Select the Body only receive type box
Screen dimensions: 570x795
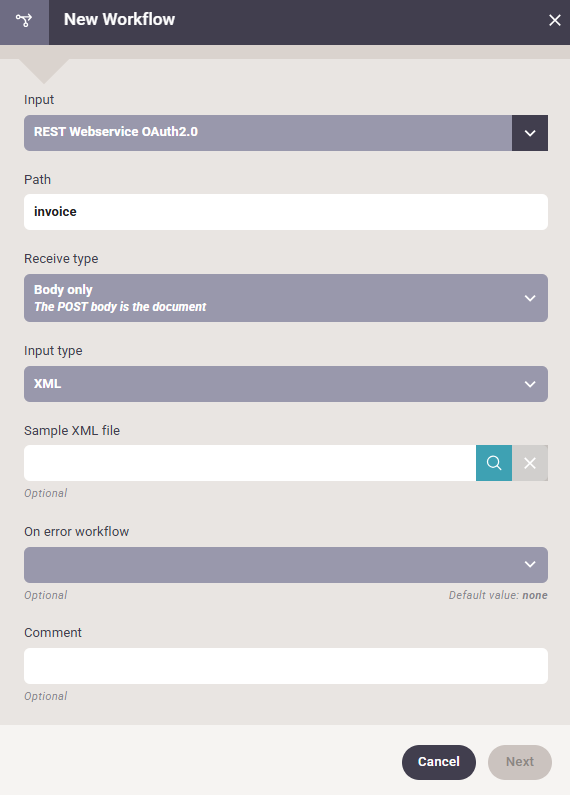[x=286, y=298]
